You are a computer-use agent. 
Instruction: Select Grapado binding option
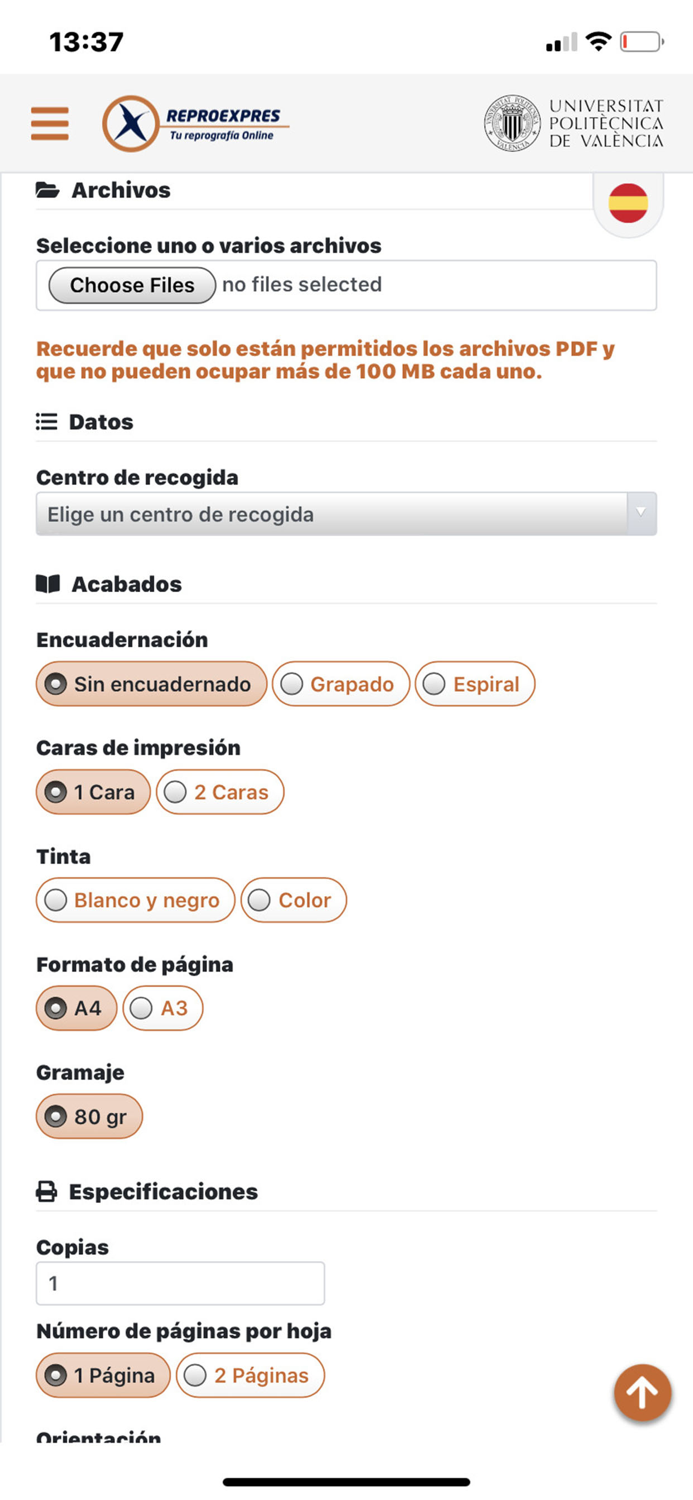point(340,684)
